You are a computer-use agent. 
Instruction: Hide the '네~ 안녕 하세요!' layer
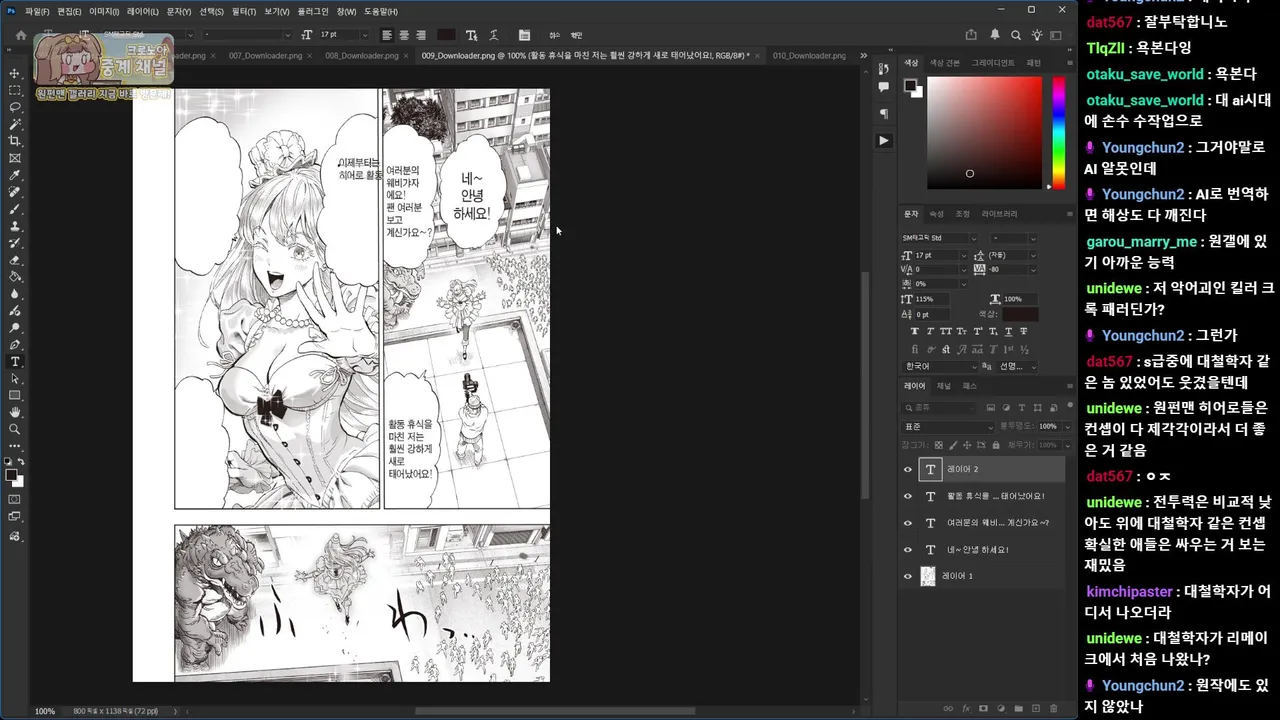click(x=908, y=549)
